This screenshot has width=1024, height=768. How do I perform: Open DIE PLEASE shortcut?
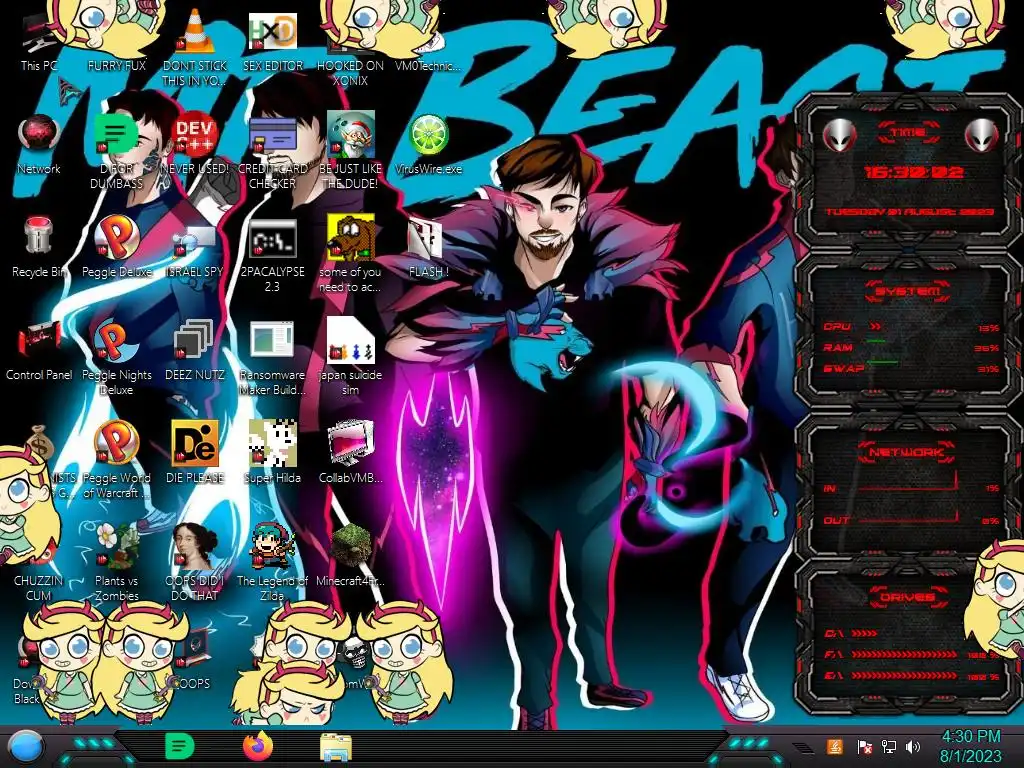(x=195, y=444)
